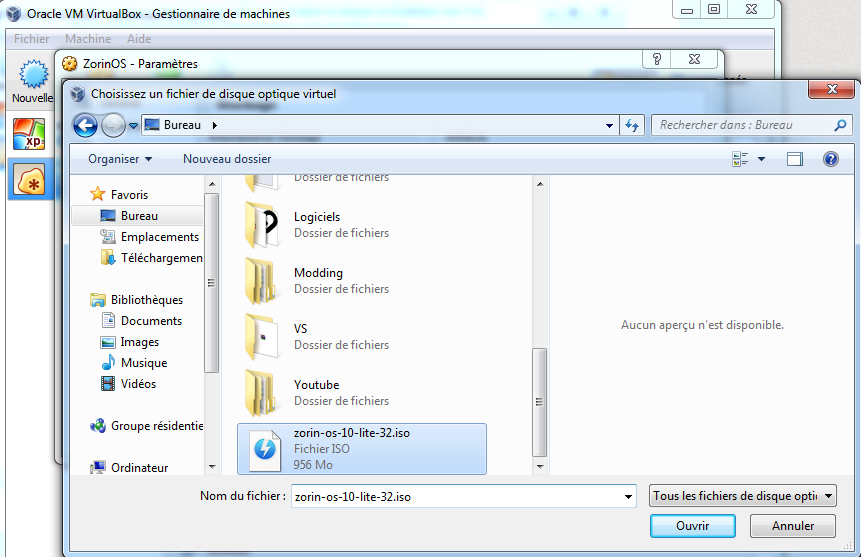Image resolution: width=861 pixels, height=557 pixels.
Task: Click the VS folder icon
Action: (262, 337)
